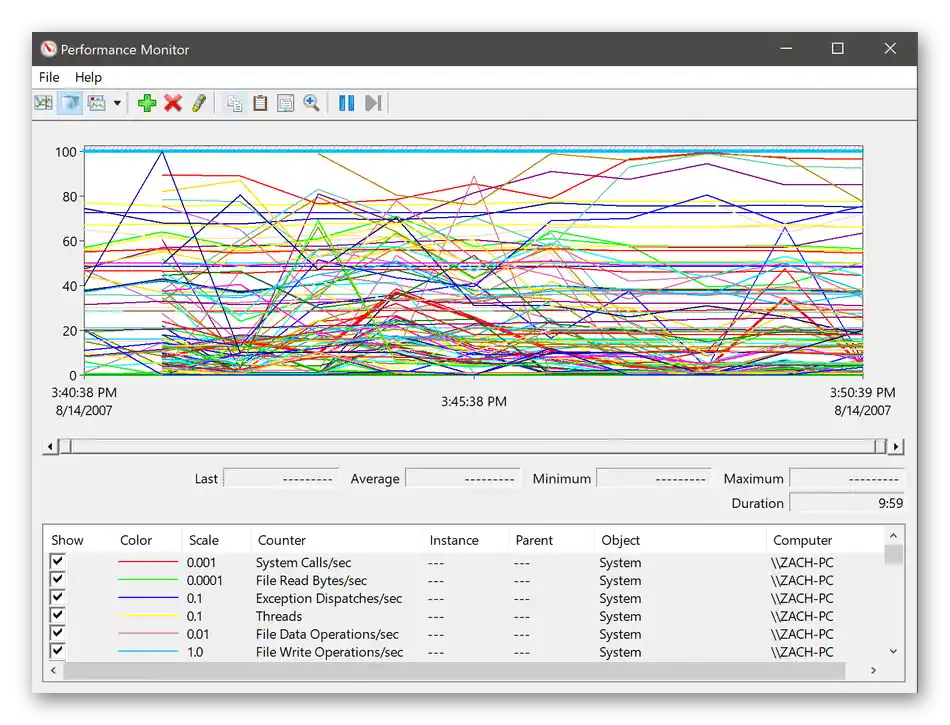This screenshot has height=725, width=950.
Task: Click the Object column header
Action: pos(620,540)
